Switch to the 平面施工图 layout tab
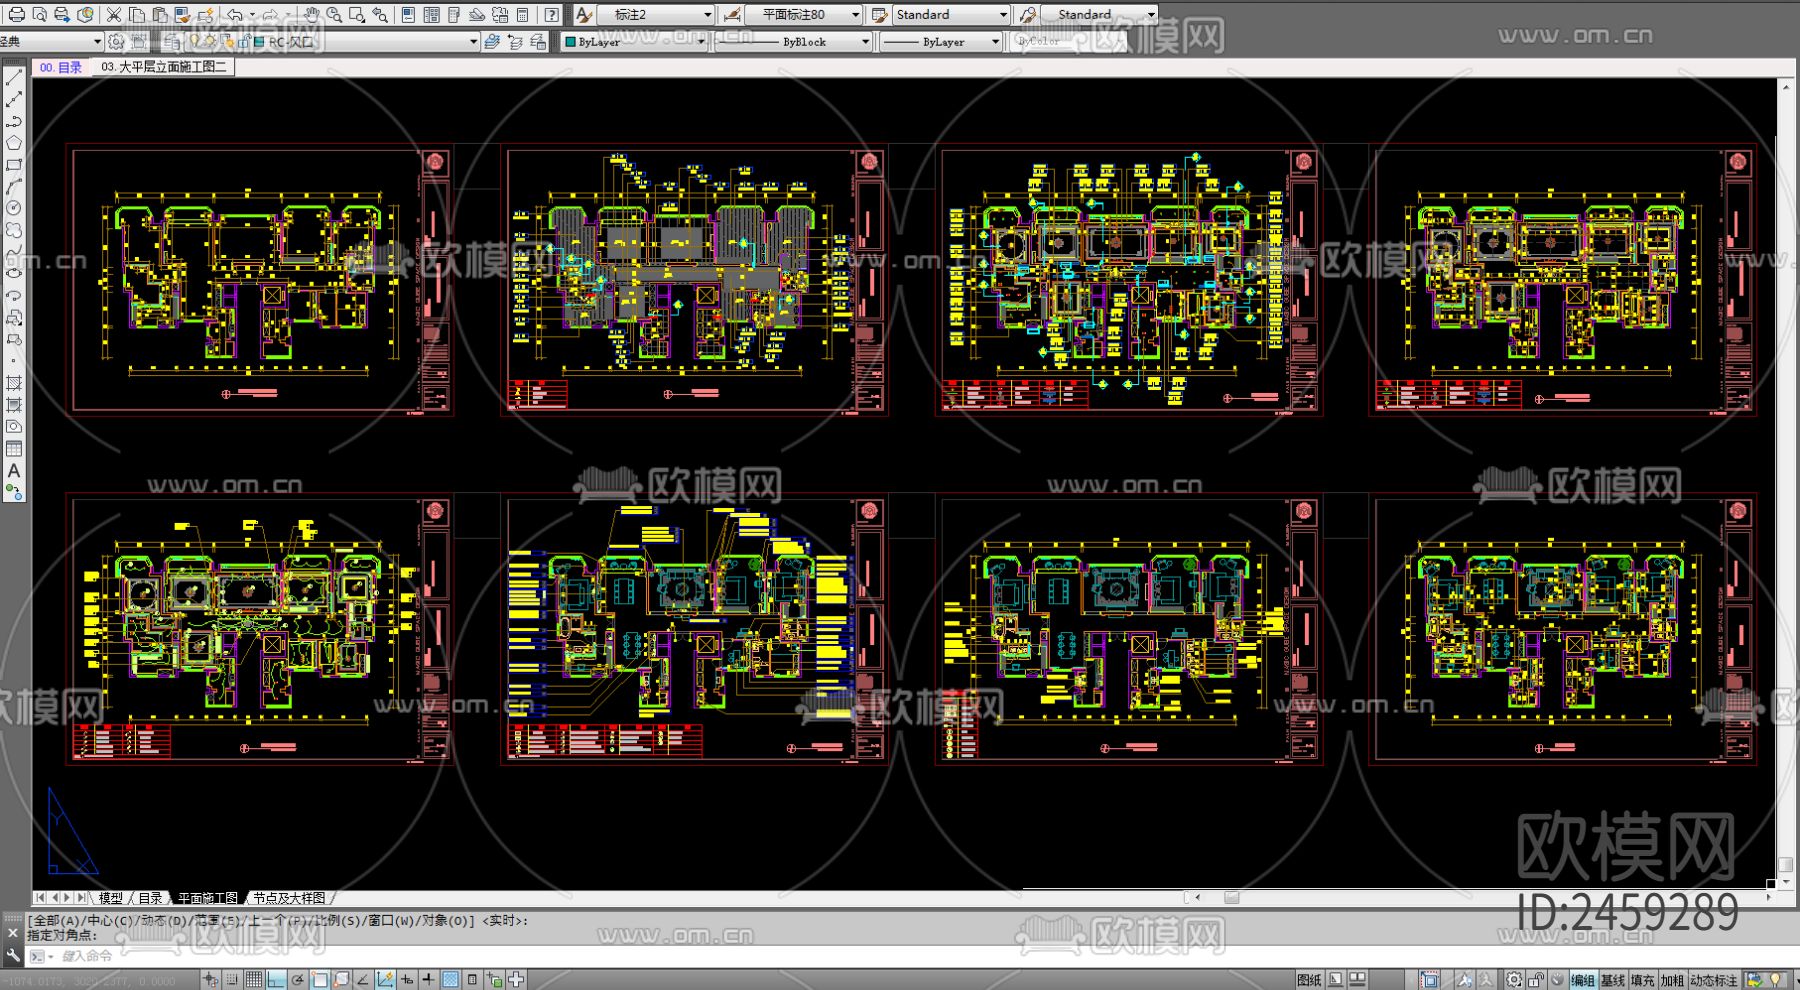Screen dimensions: 1800x990 click(x=208, y=898)
